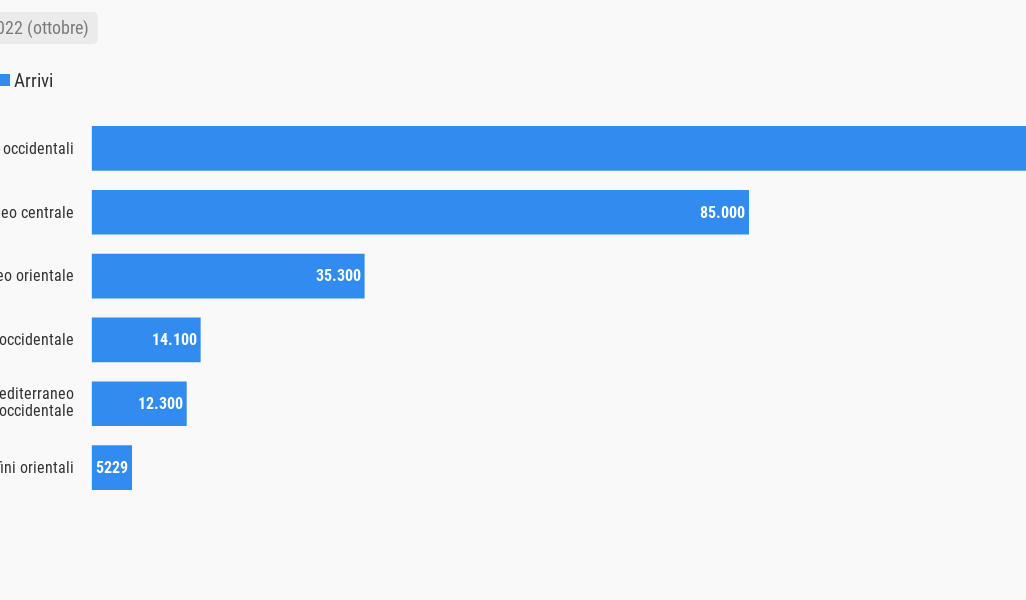Toggle the Arrivi legend entry
1026x600 pixels.
click(x=27, y=80)
